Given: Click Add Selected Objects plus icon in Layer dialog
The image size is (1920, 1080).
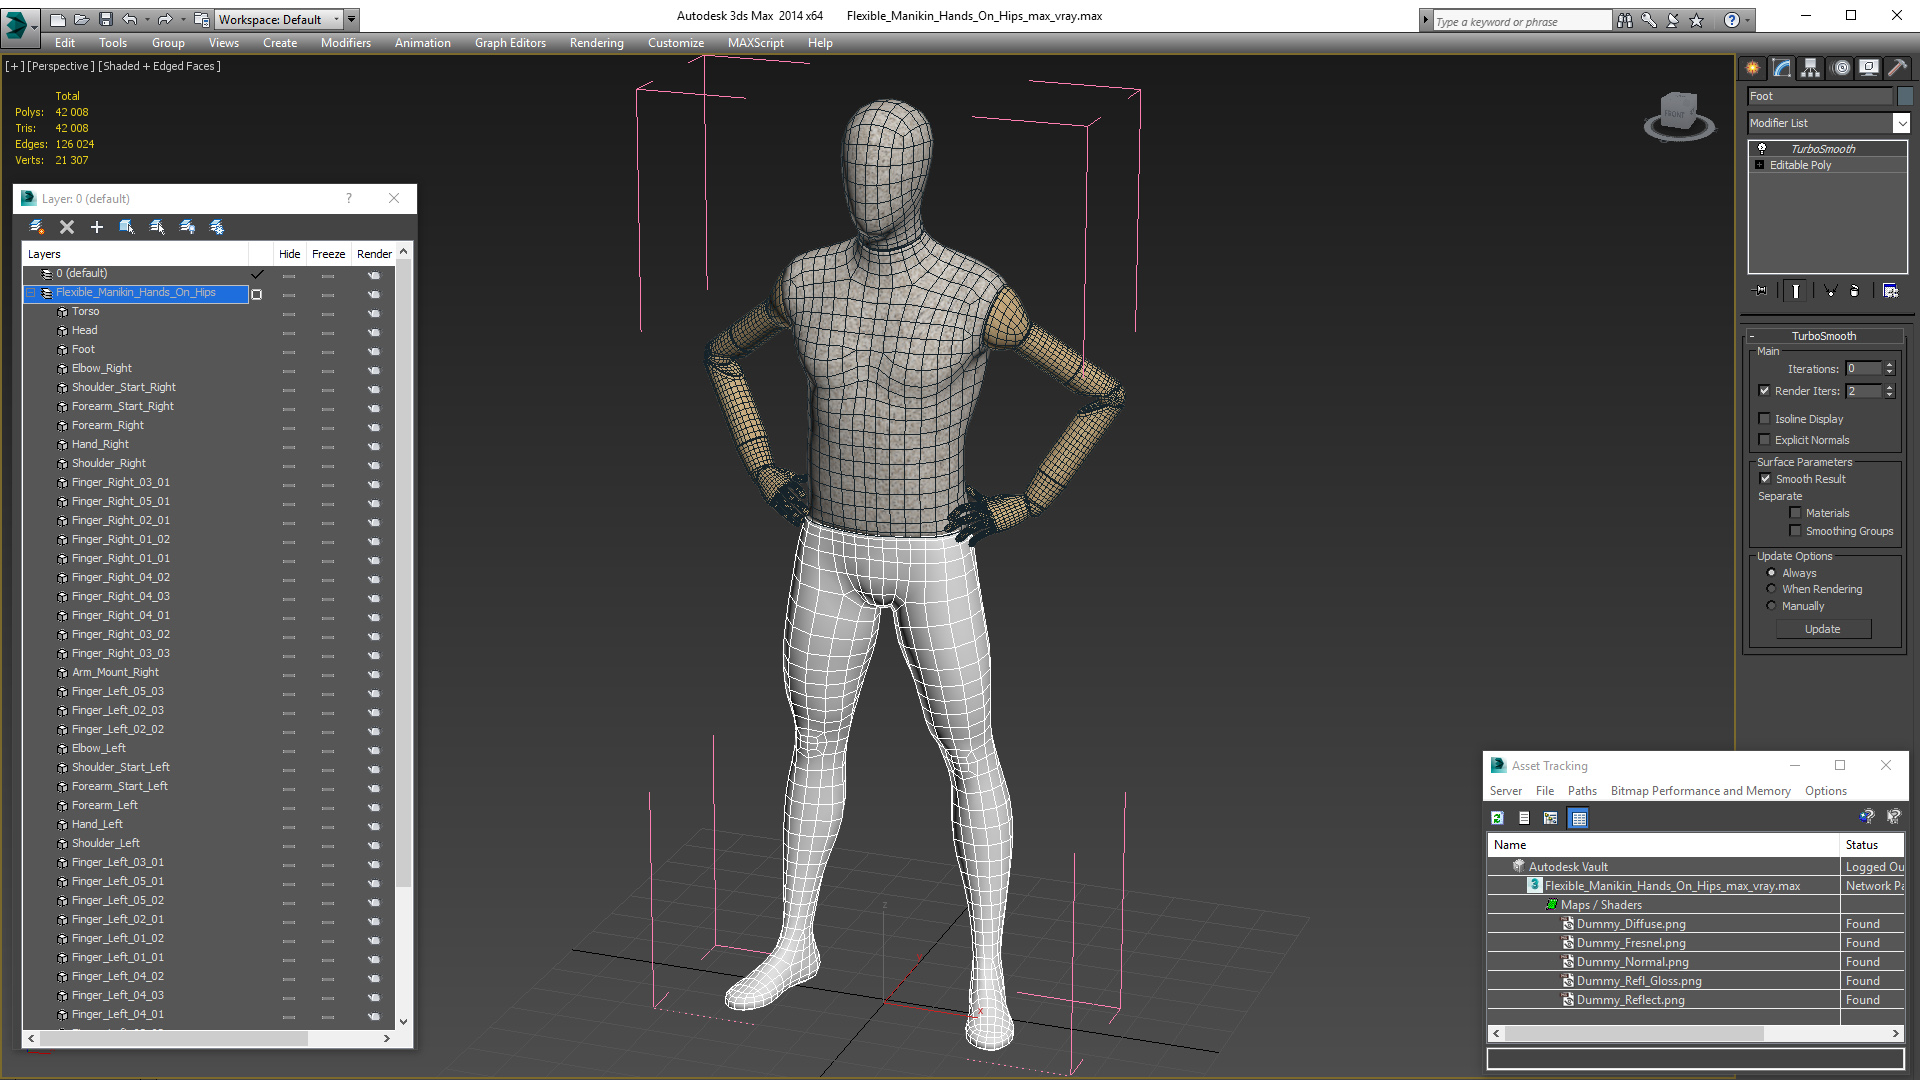Looking at the screenshot, I should coord(97,227).
